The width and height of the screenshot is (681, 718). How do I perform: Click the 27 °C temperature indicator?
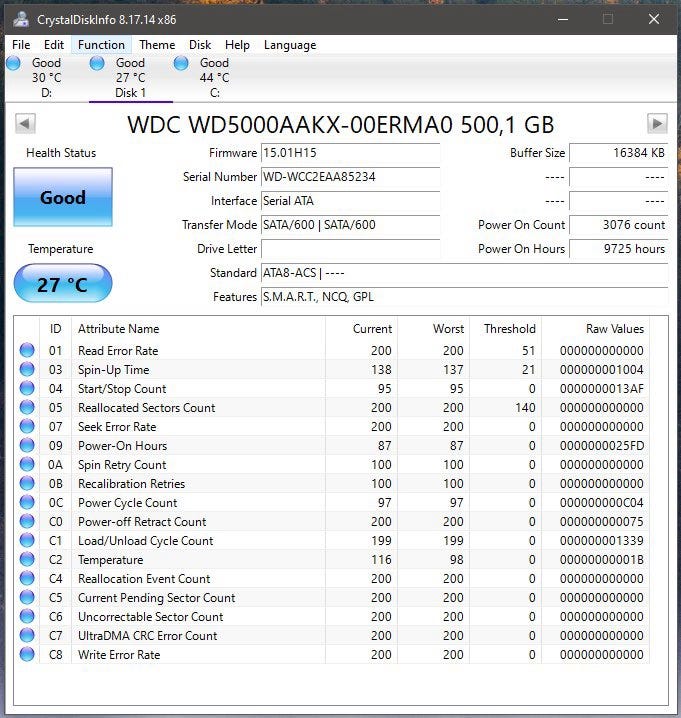click(62, 284)
